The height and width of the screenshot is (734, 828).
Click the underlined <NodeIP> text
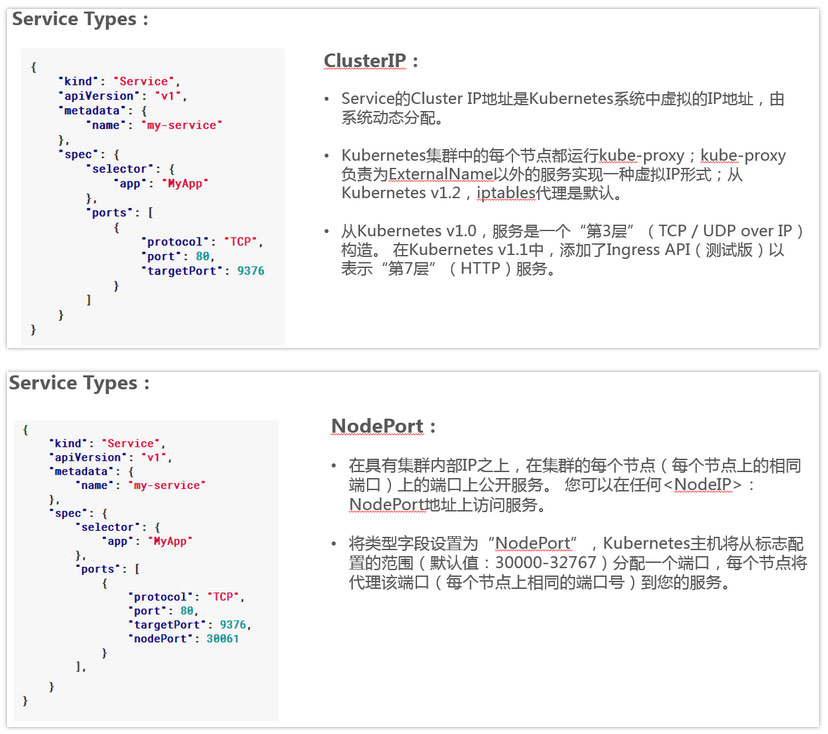coord(706,485)
